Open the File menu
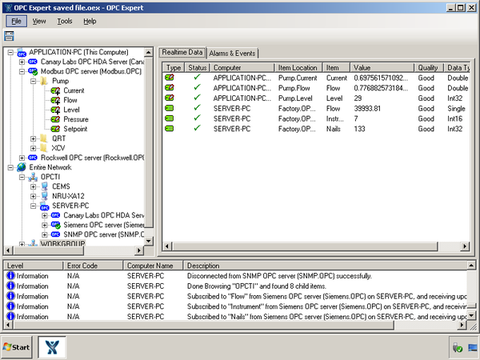Screen dimensions: 480x360 point(16,21)
